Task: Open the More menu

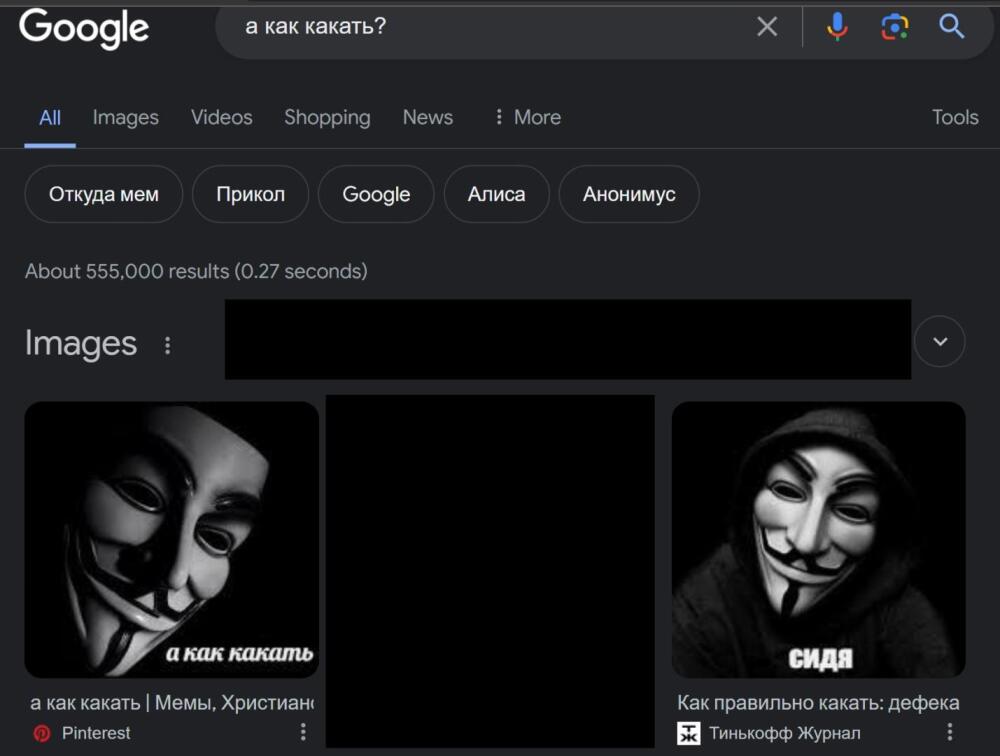Action: coord(528,117)
